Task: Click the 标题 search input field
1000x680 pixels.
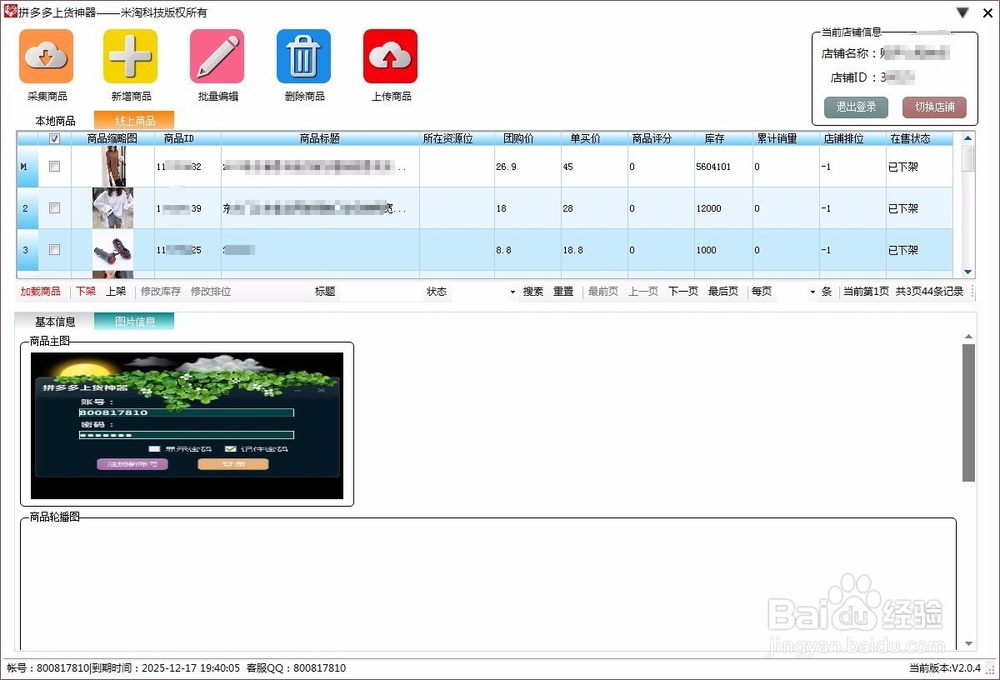Action: 379,292
